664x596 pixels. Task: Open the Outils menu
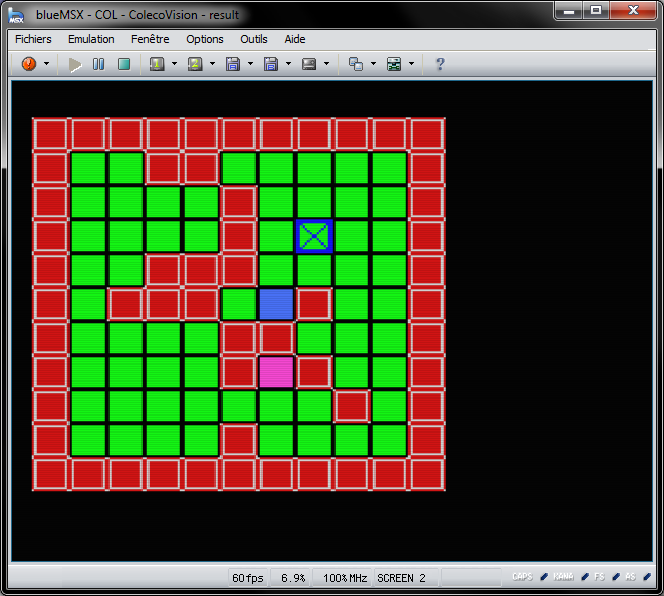coord(254,39)
